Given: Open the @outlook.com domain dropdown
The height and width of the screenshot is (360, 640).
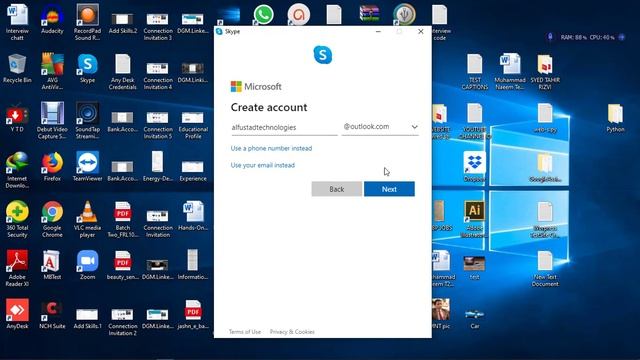Looking at the screenshot, I should click(380, 127).
